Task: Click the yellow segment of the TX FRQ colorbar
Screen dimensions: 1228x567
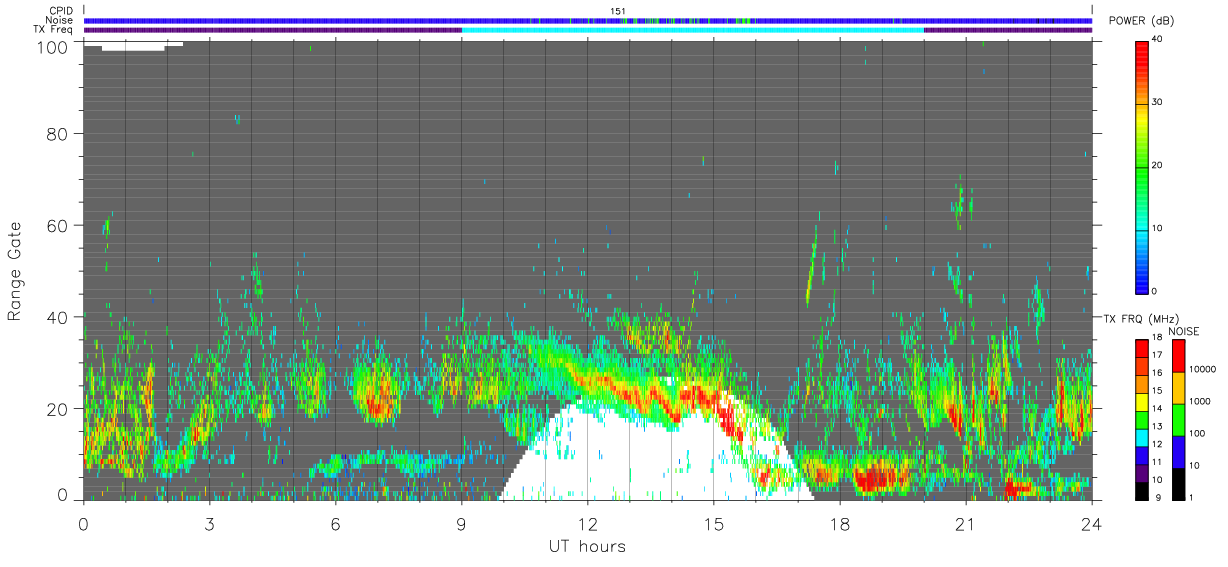Action: point(1142,402)
